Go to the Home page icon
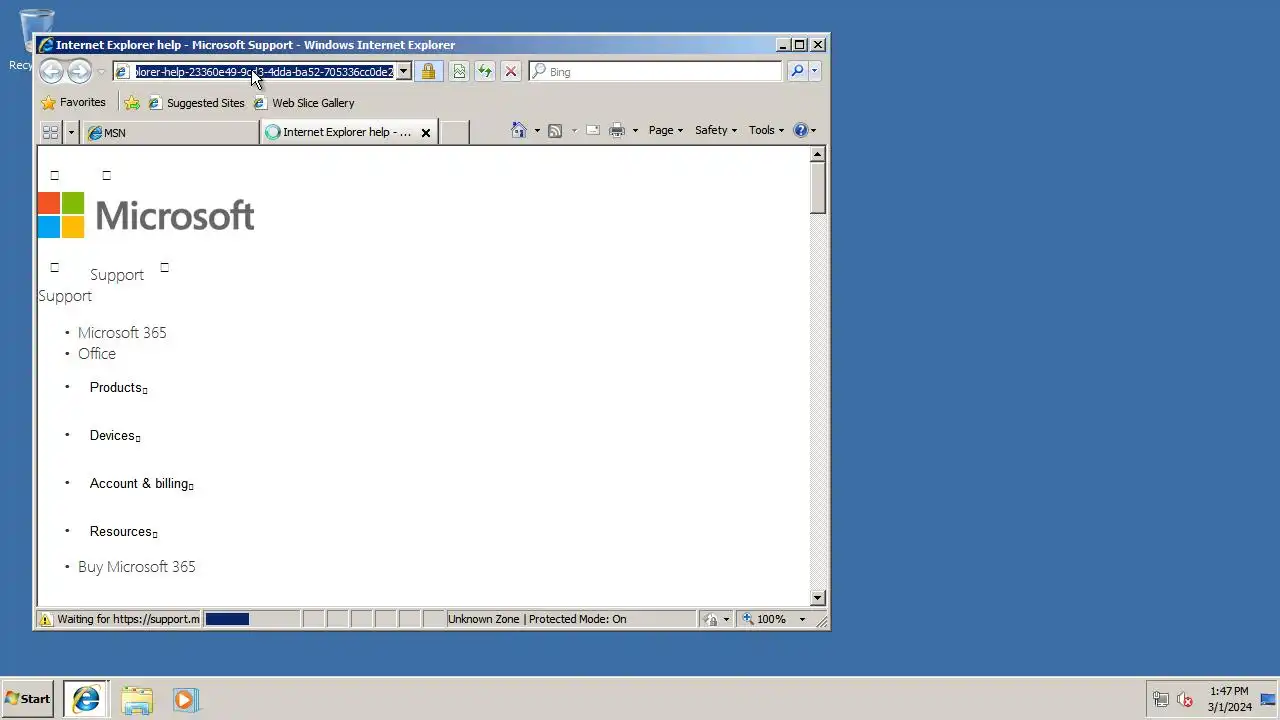 tap(518, 130)
